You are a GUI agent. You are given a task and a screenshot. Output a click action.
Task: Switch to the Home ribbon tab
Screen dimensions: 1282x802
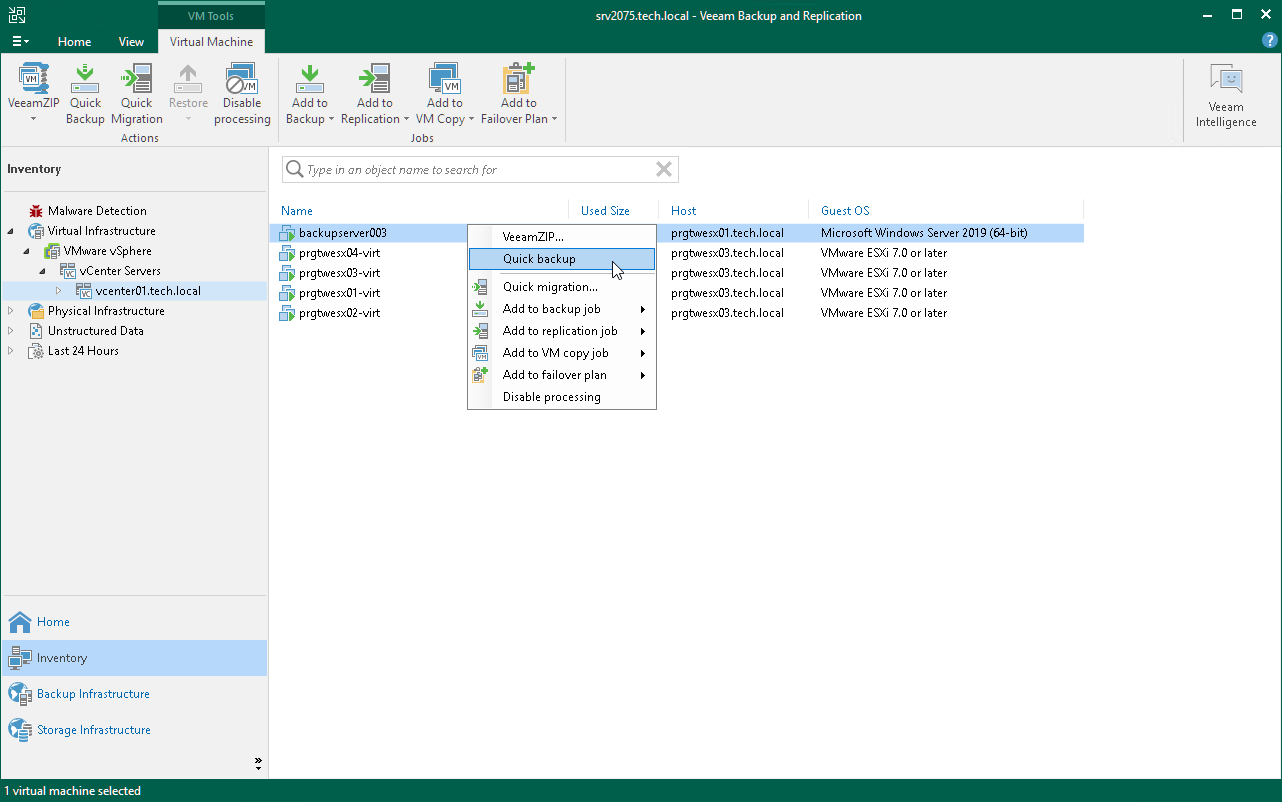[x=74, y=41]
